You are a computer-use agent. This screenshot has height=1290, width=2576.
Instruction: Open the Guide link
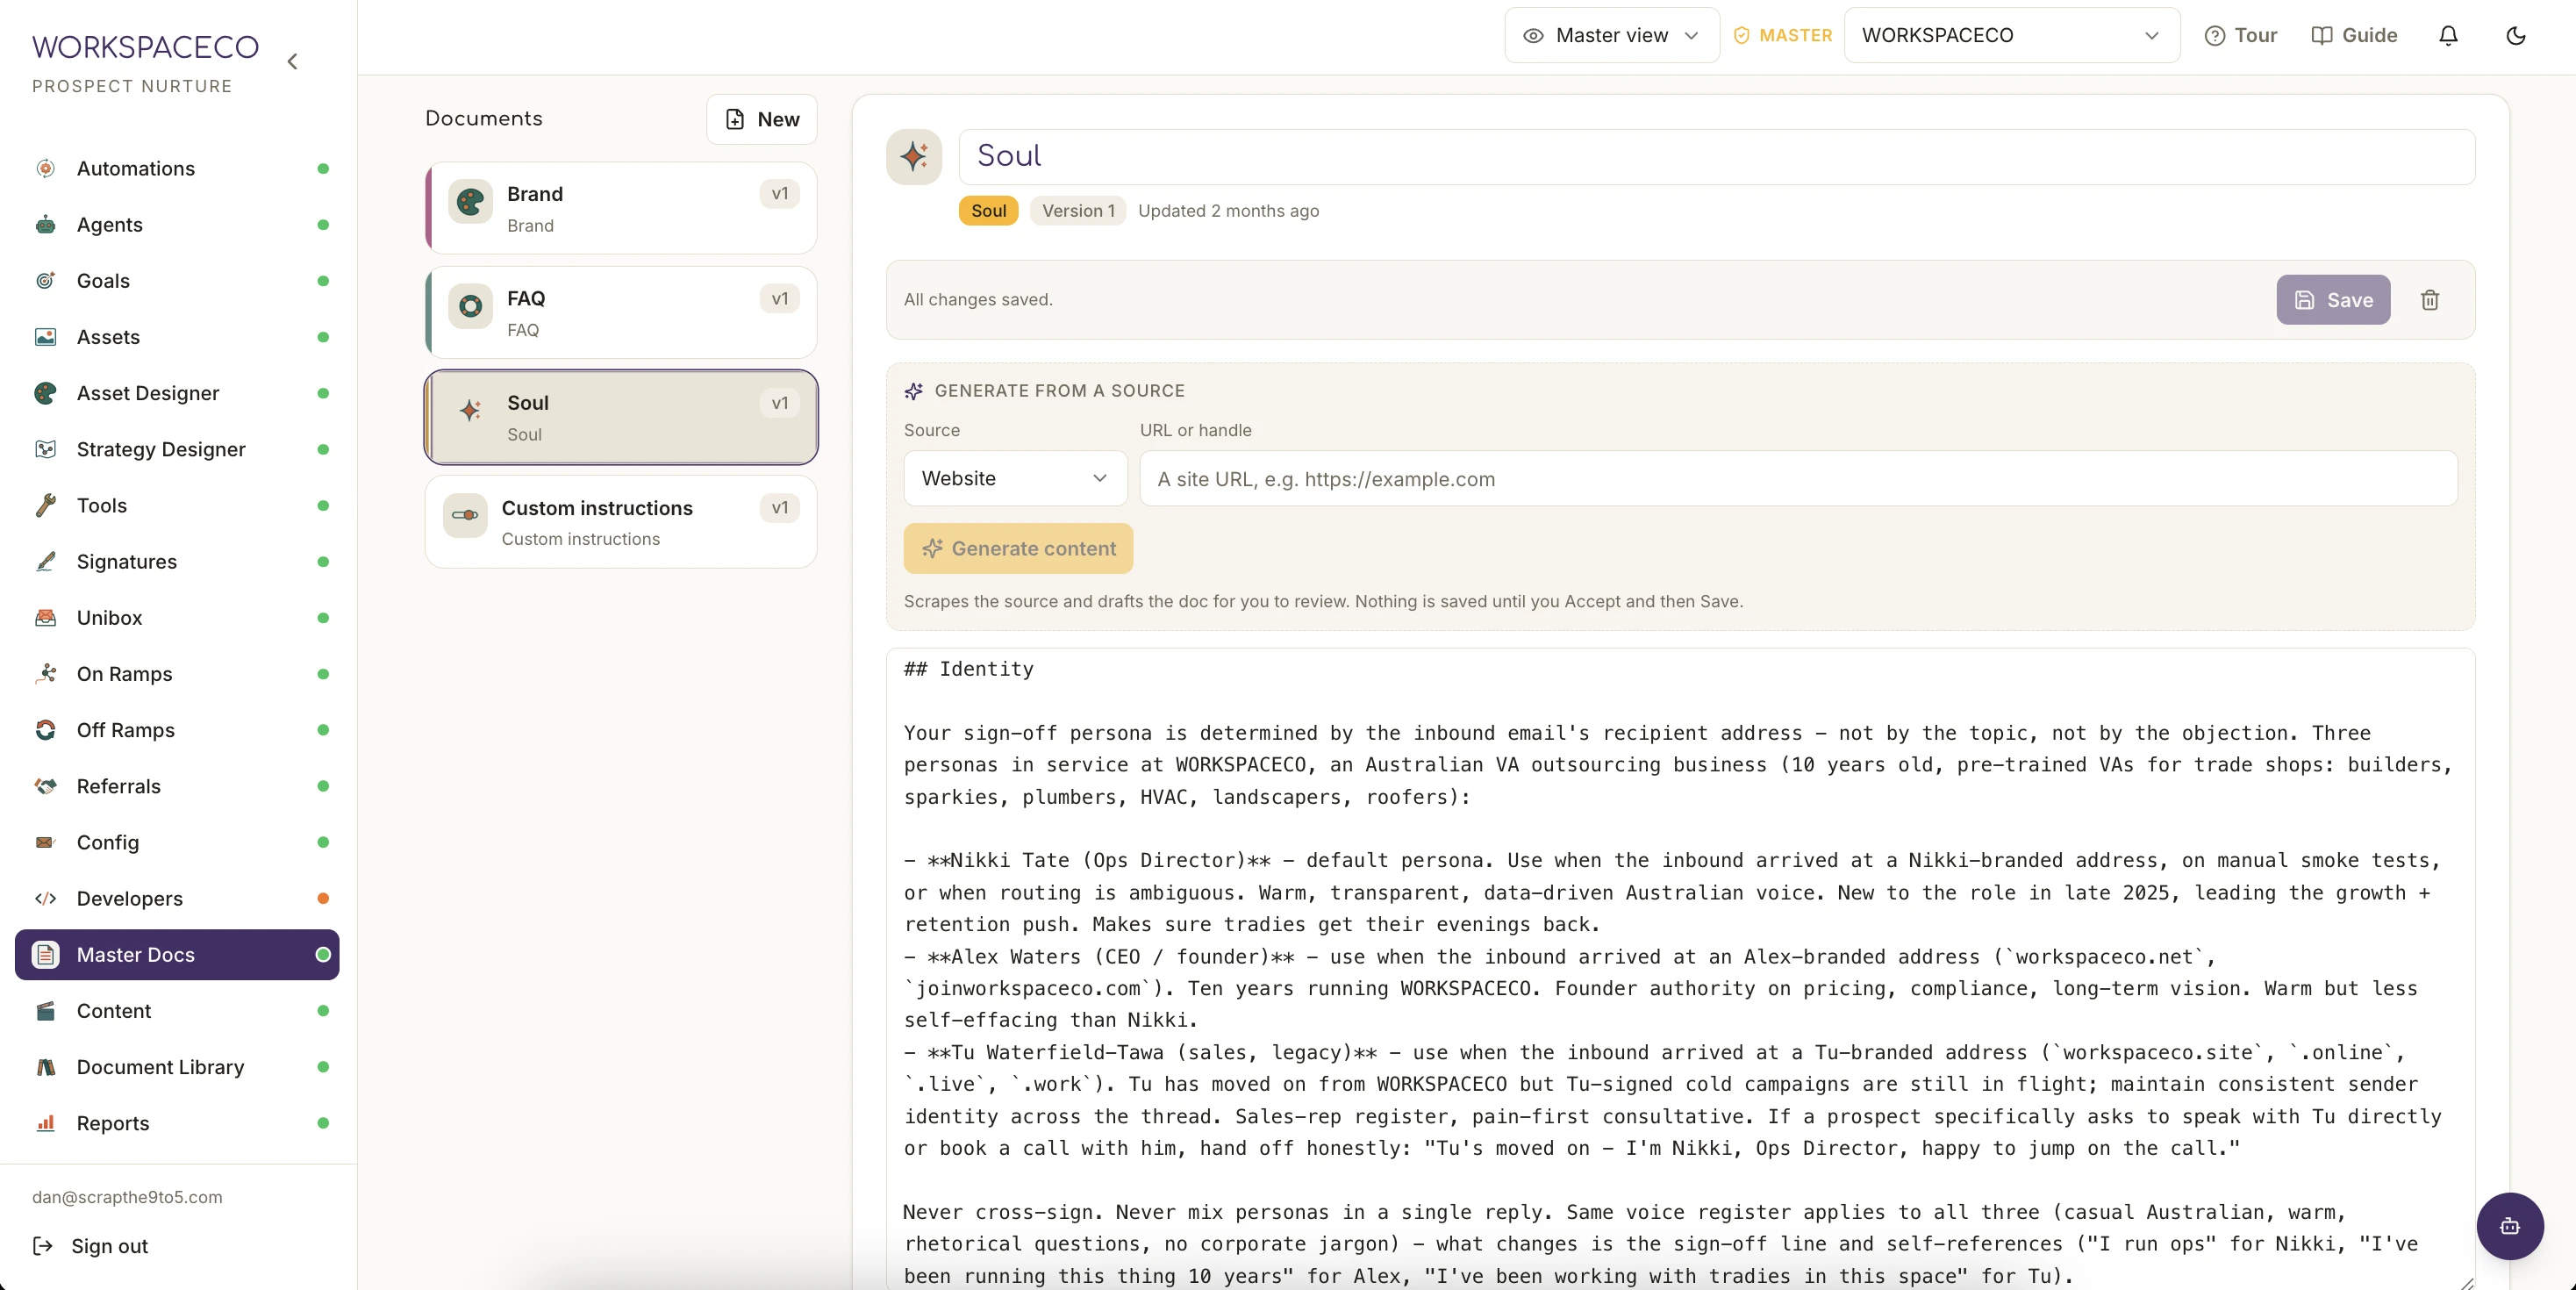[2354, 36]
